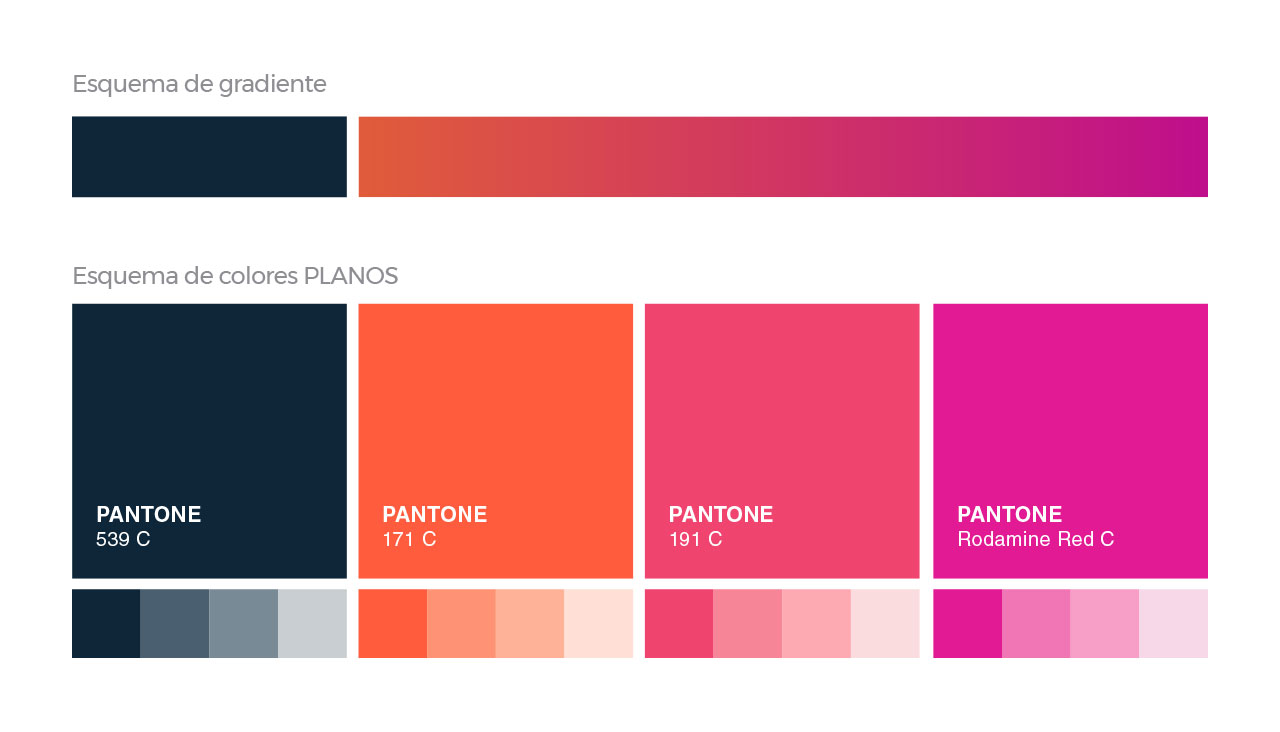The image size is (1280, 732).
Task: Pick the palest peach tint in orange row
Action: tap(599, 624)
